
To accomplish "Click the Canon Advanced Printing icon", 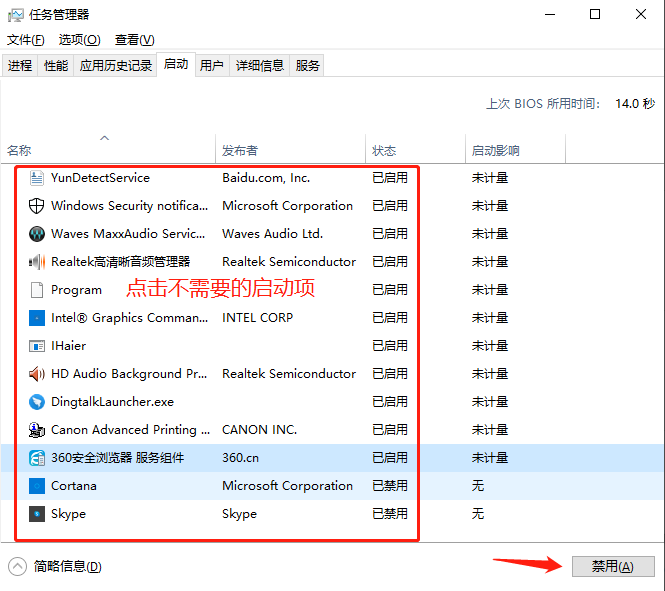I will tap(36, 429).
